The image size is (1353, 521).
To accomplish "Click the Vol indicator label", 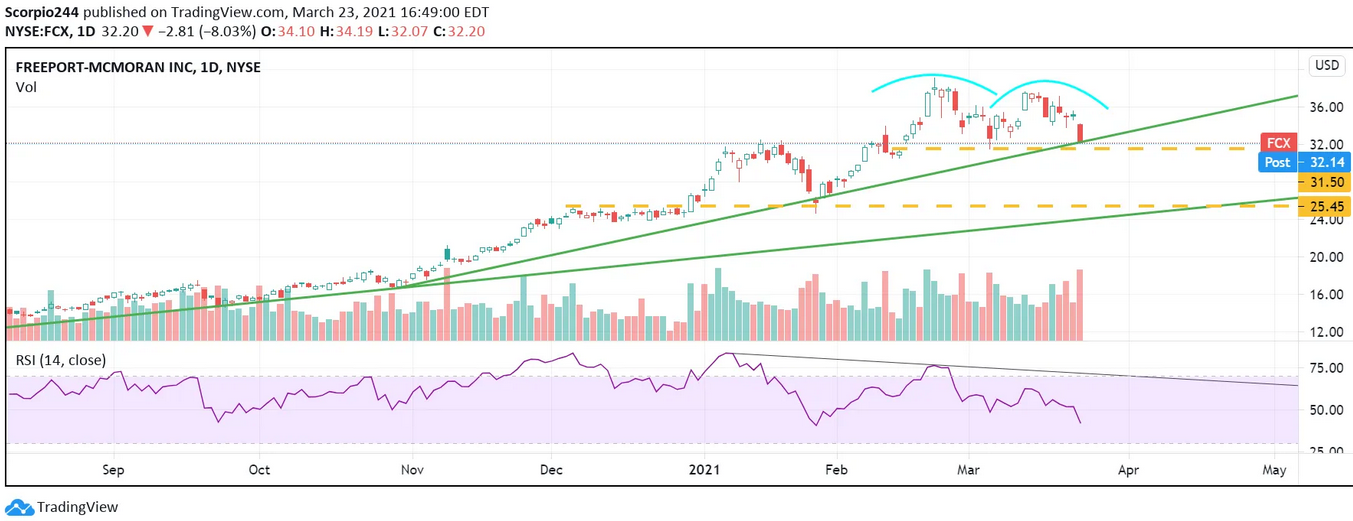I will 25,87.
